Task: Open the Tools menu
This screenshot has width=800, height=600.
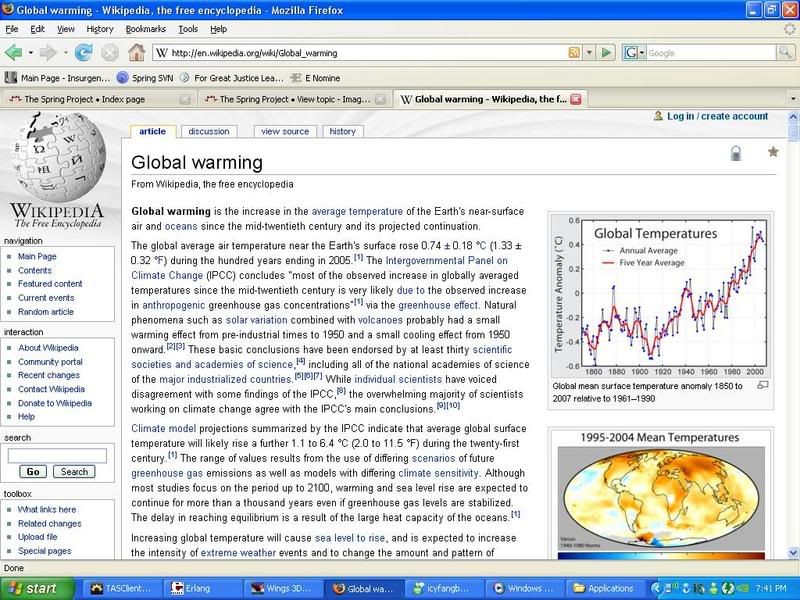Action: (x=188, y=29)
